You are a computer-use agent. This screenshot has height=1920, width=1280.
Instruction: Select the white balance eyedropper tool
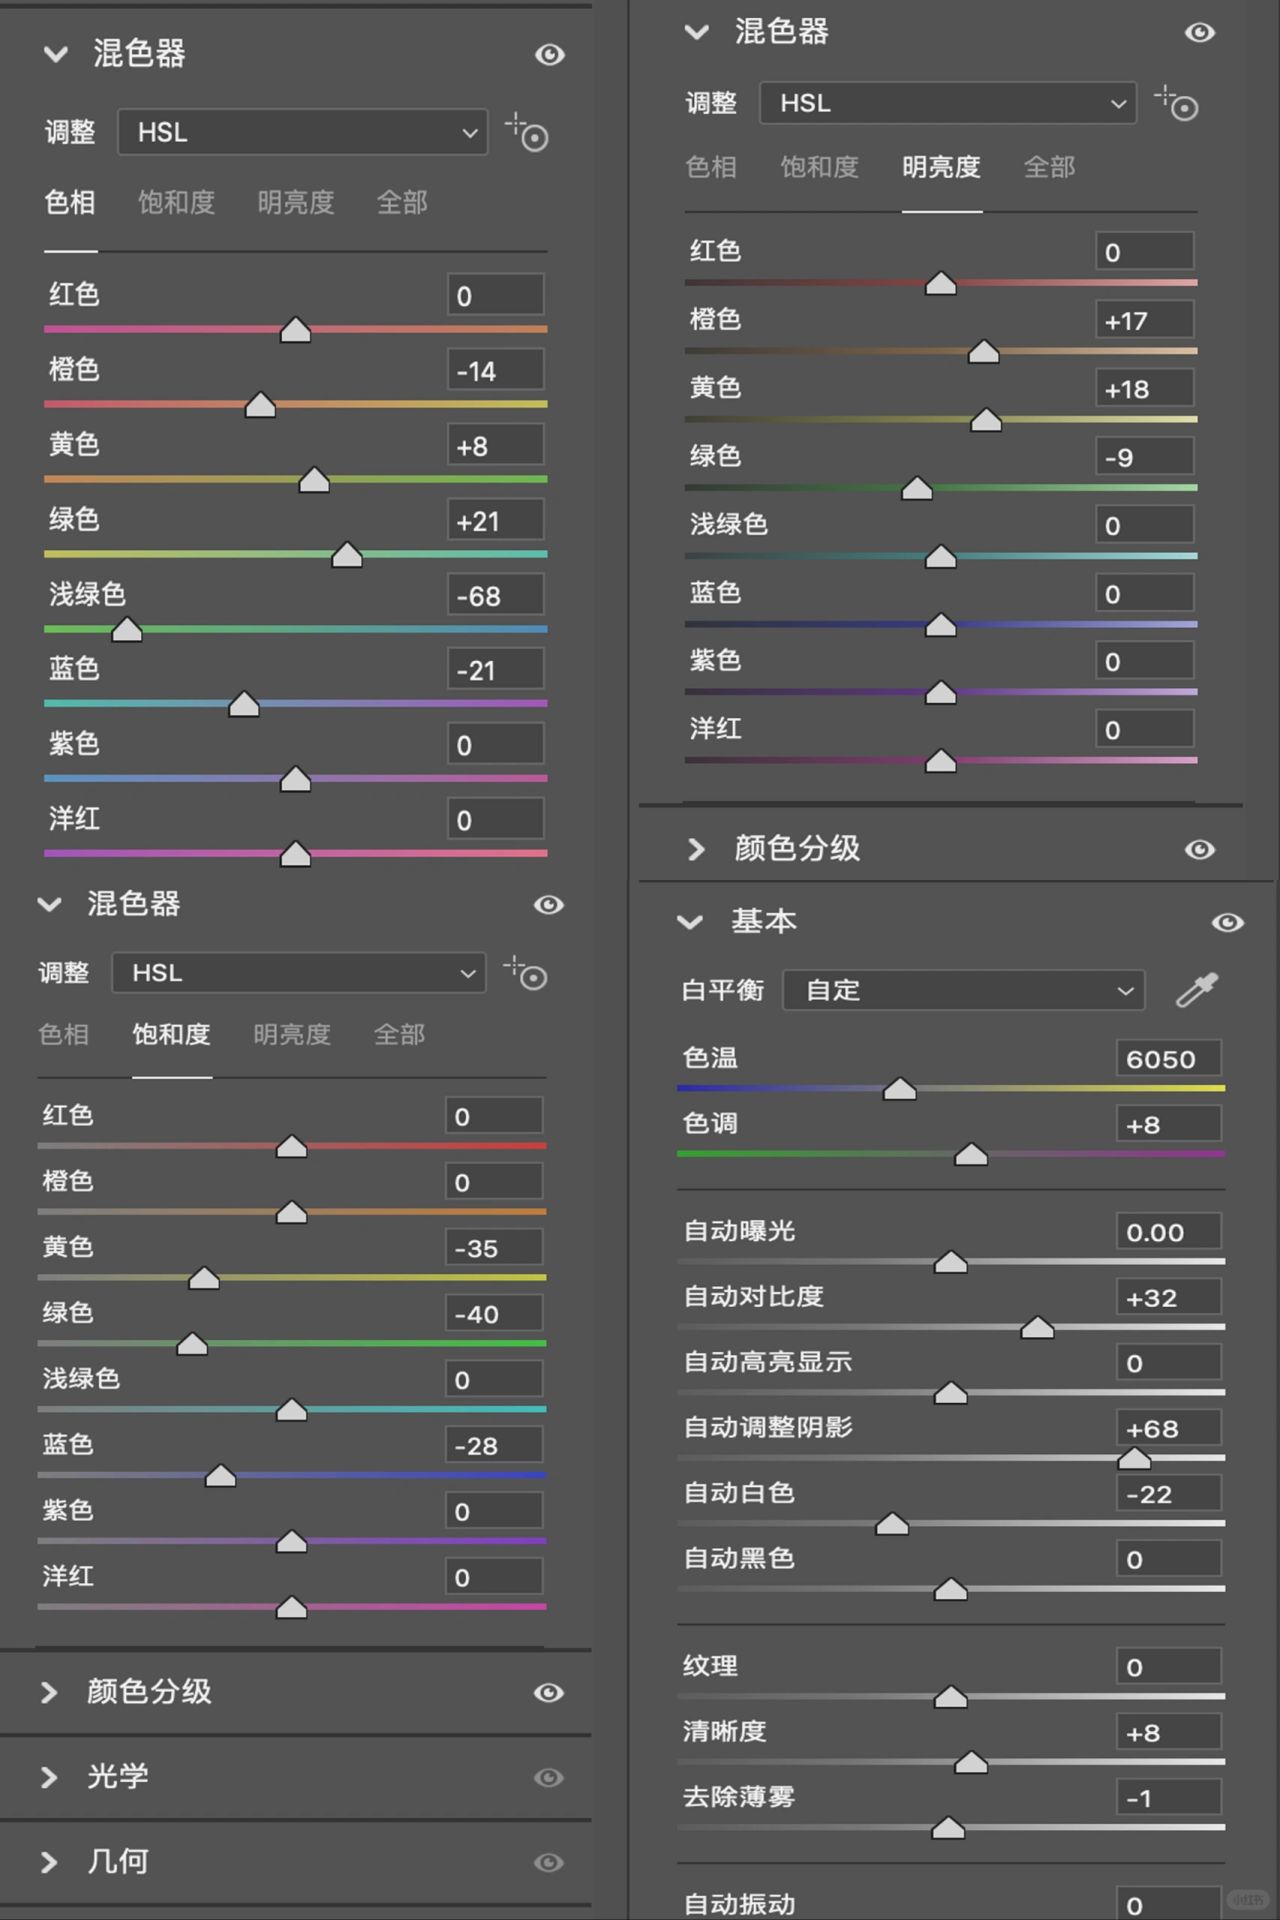pos(1197,990)
